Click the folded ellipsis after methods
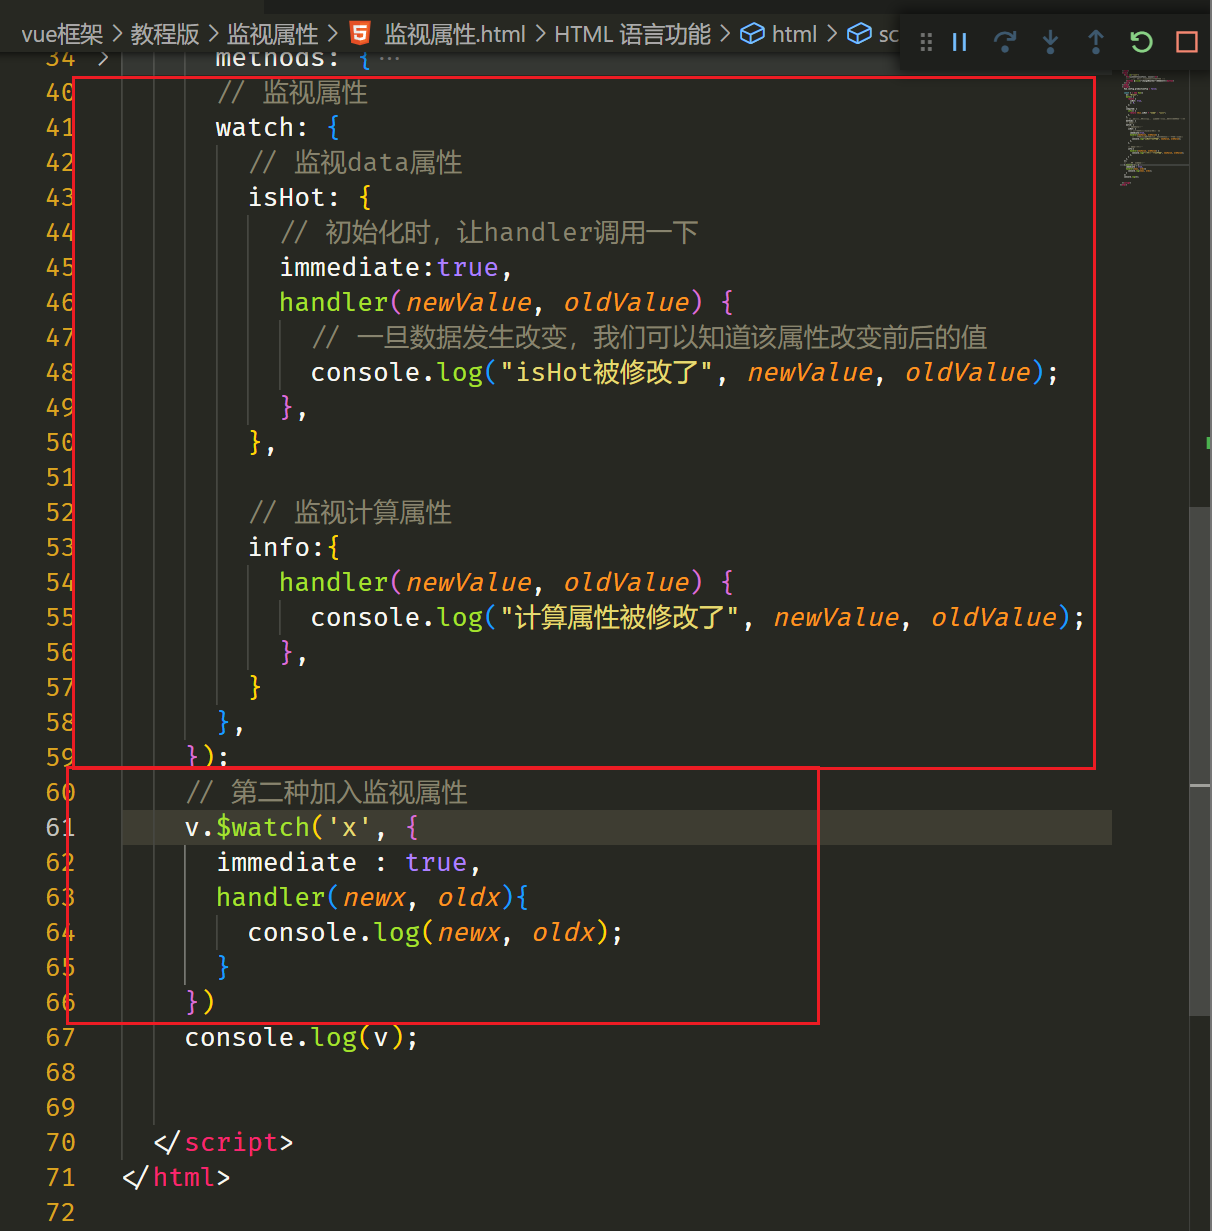Image resolution: width=1212 pixels, height=1231 pixels. coord(389,59)
